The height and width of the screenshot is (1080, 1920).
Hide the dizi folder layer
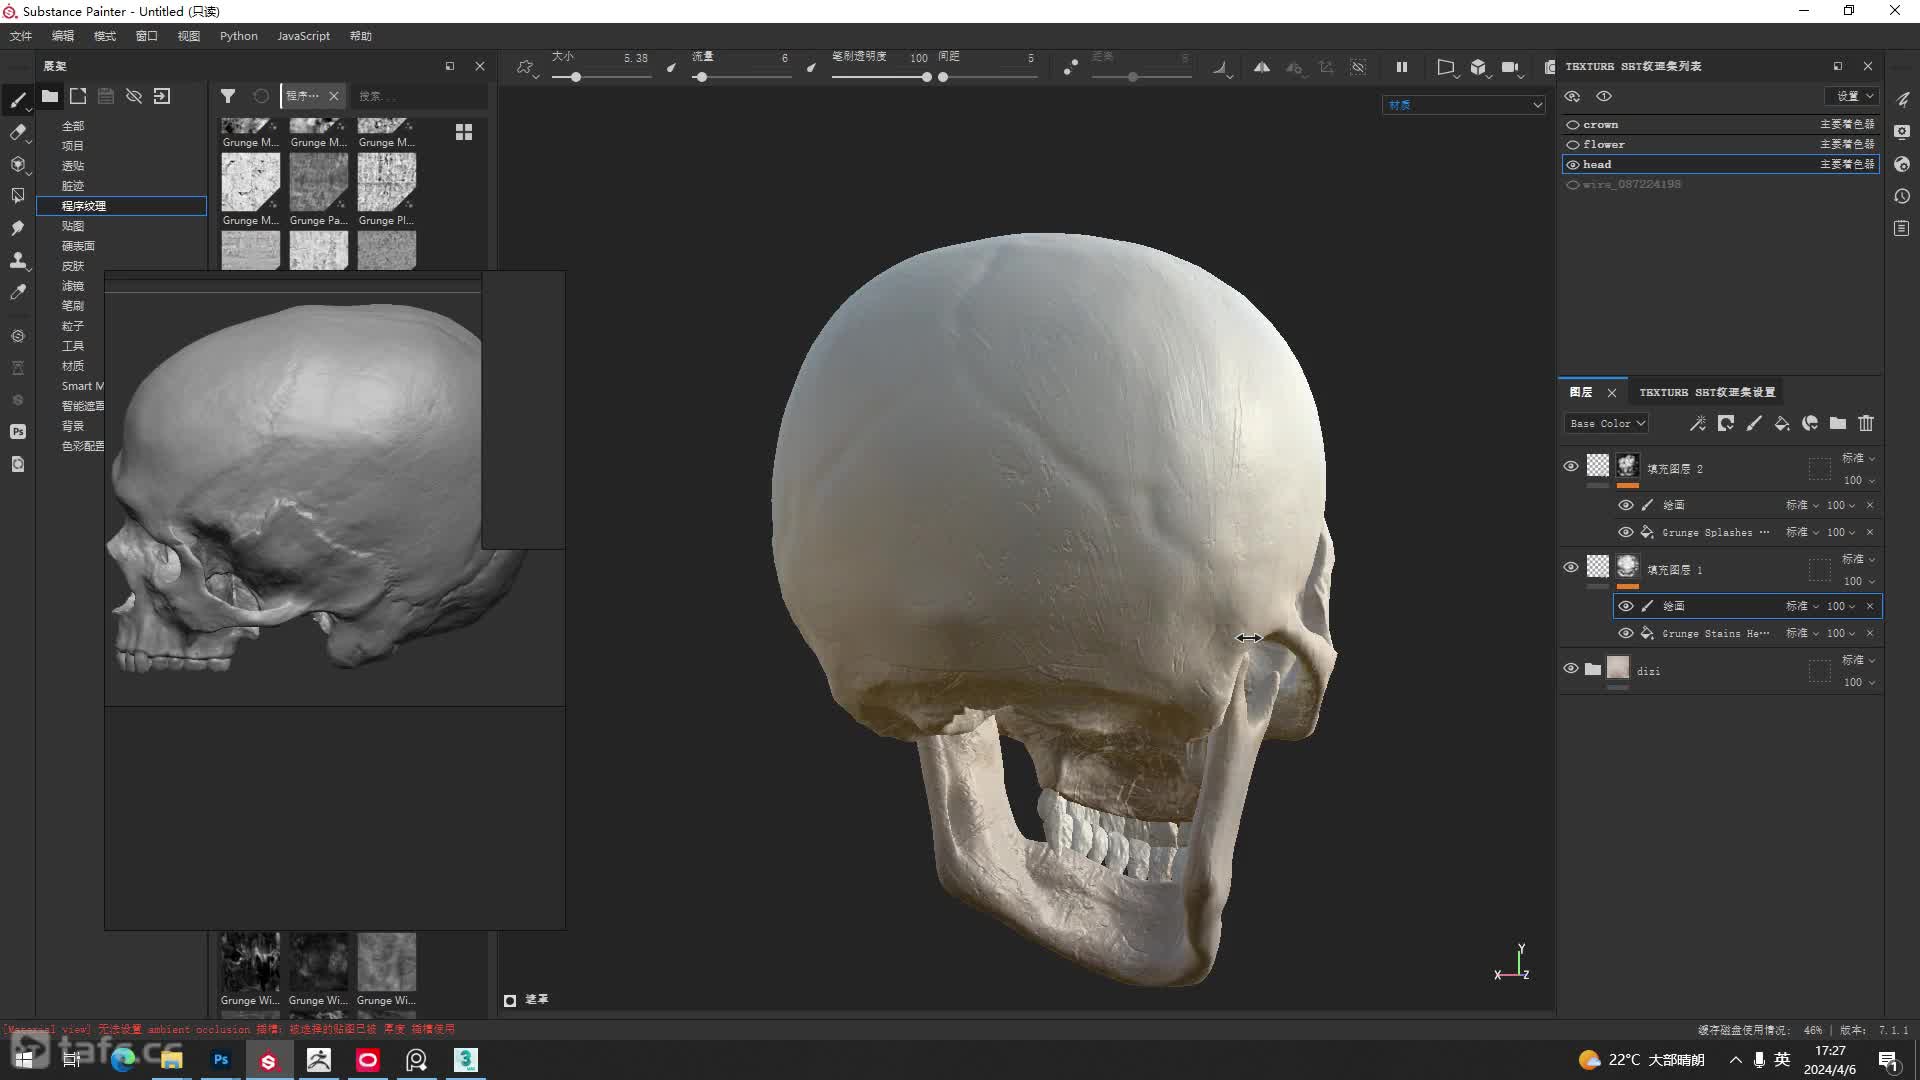(1571, 669)
